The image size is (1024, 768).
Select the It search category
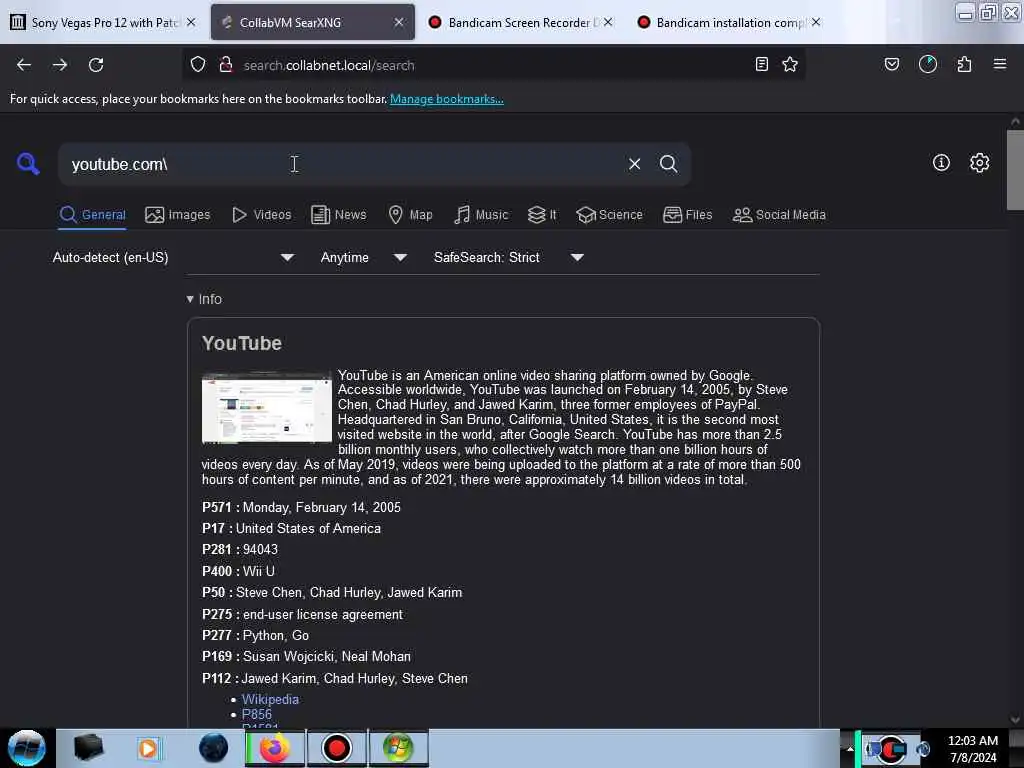(x=542, y=215)
